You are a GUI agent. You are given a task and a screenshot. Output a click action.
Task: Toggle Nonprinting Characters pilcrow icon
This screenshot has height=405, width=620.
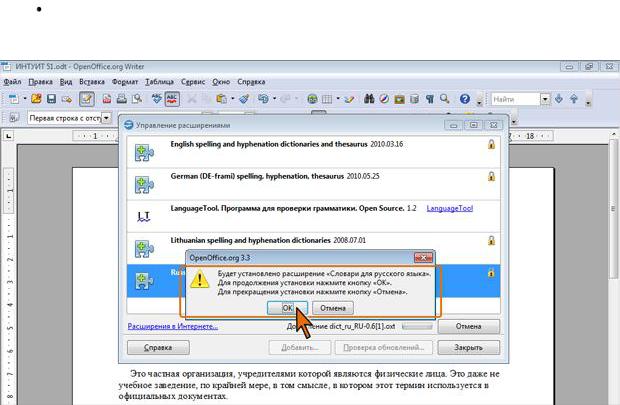pyautogui.click(x=430, y=99)
